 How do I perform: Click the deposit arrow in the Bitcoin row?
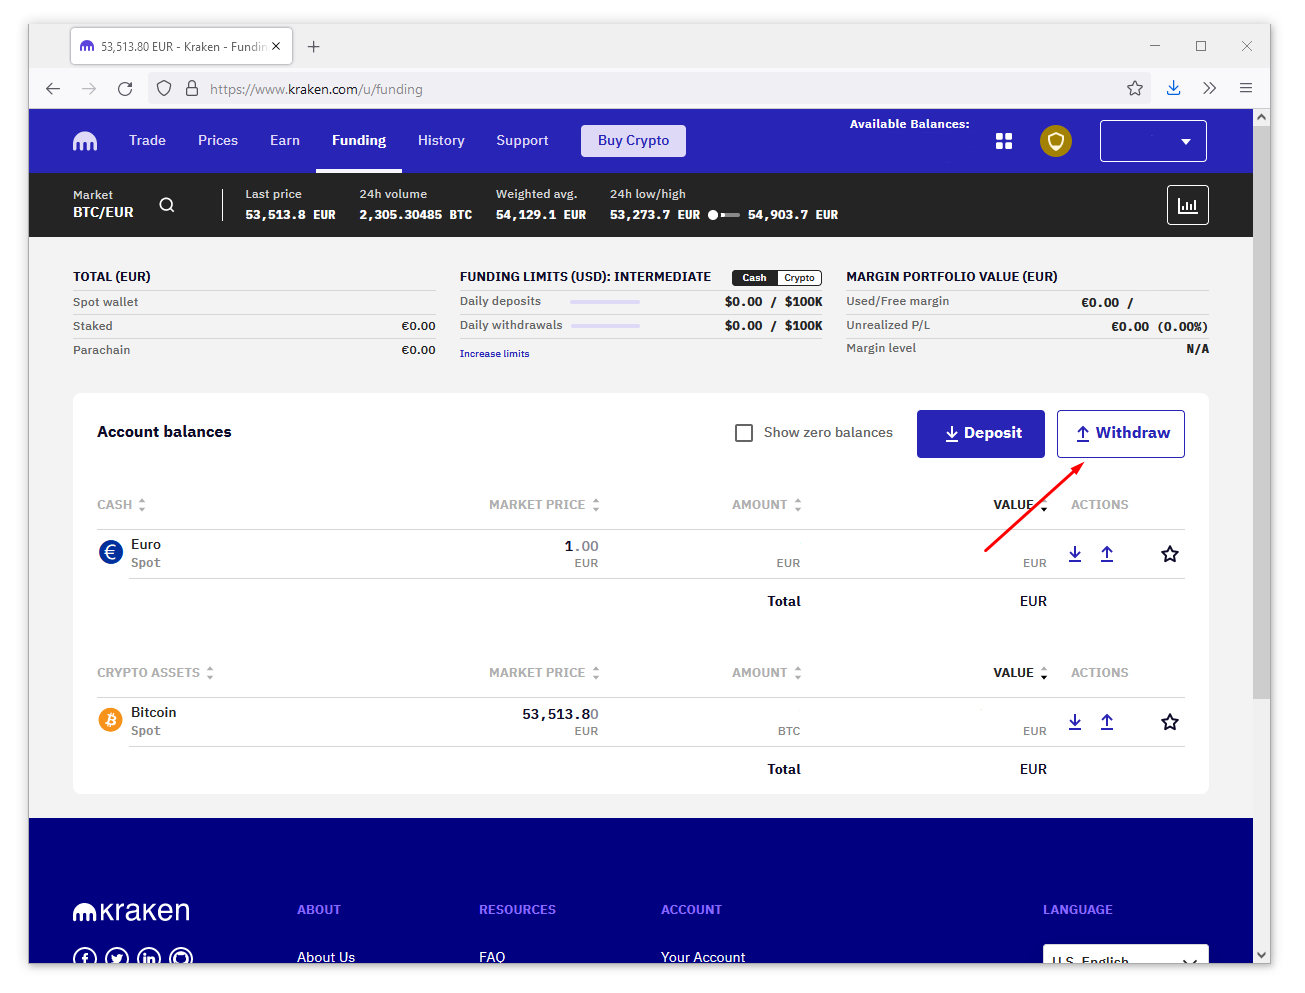pyautogui.click(x=1075, y=722)
